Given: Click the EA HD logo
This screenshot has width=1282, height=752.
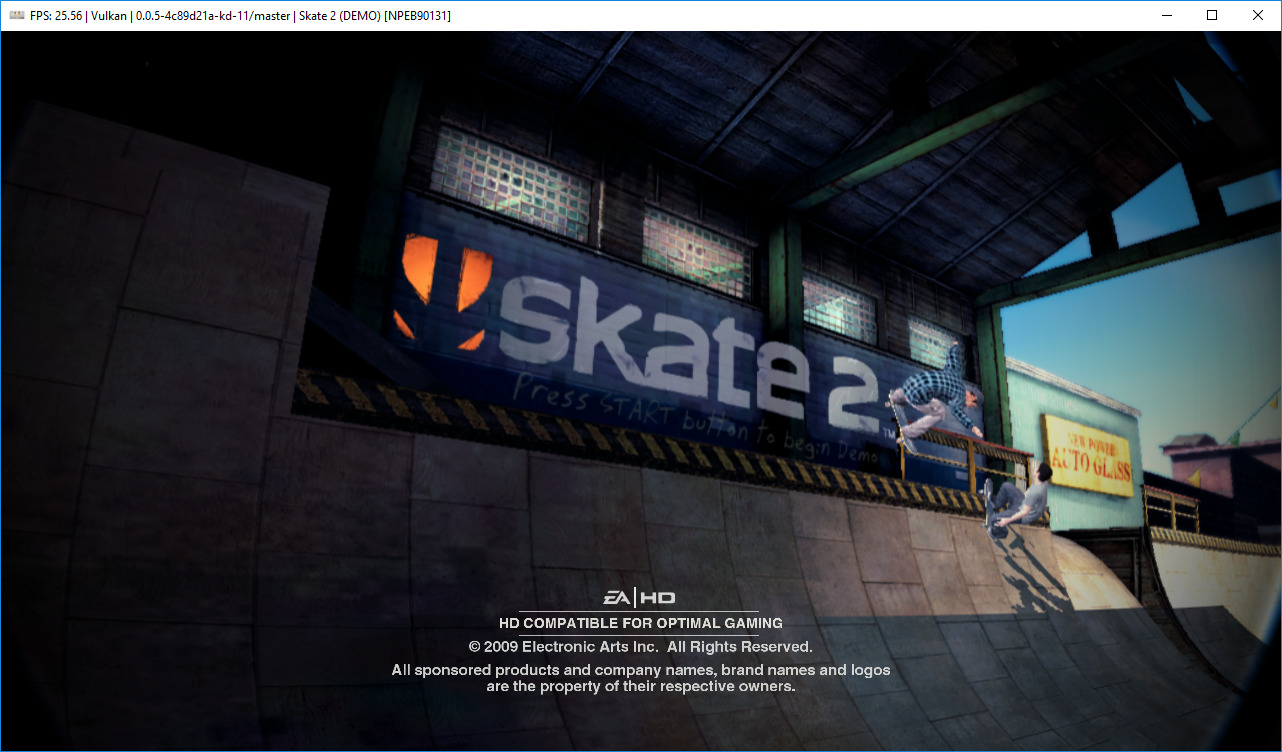Looking at the screenshot, I should coord(639,598).
